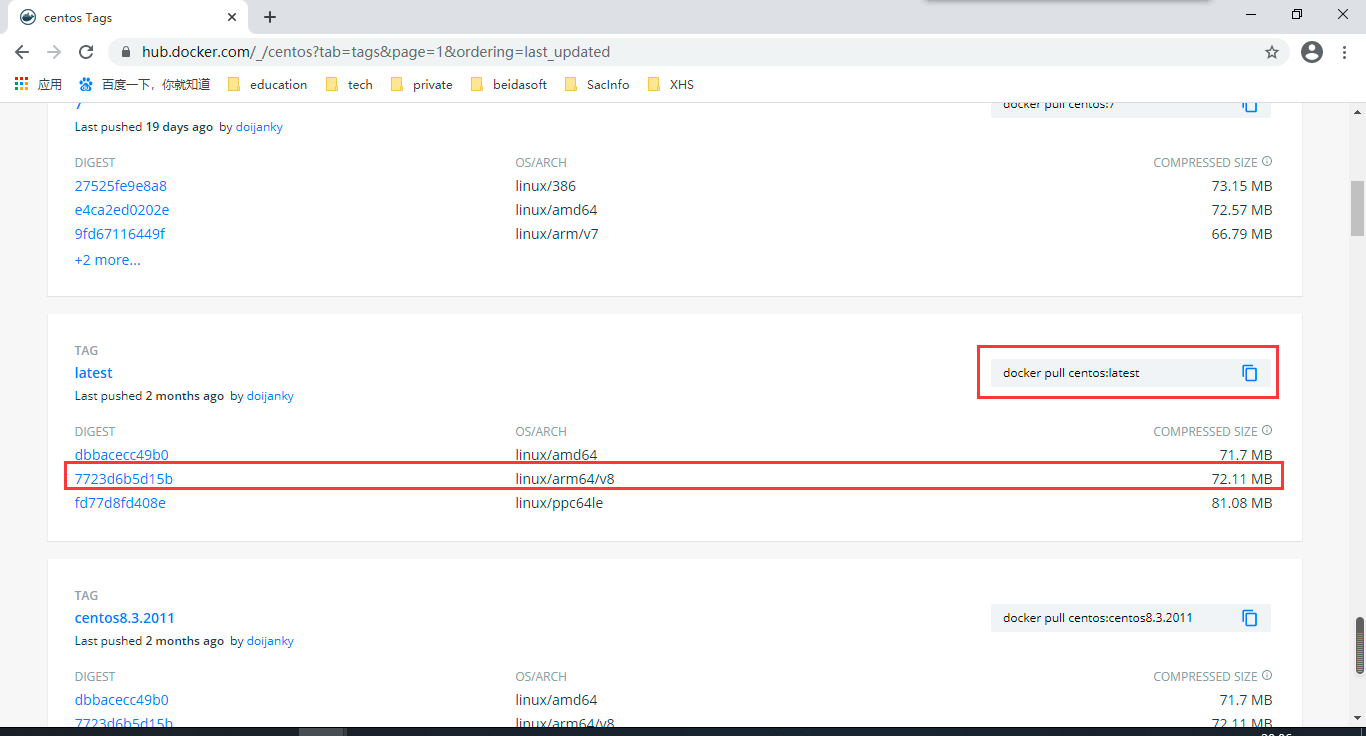Open digest 9fd67116449f

pyautogui.click(x=119, y=234)
